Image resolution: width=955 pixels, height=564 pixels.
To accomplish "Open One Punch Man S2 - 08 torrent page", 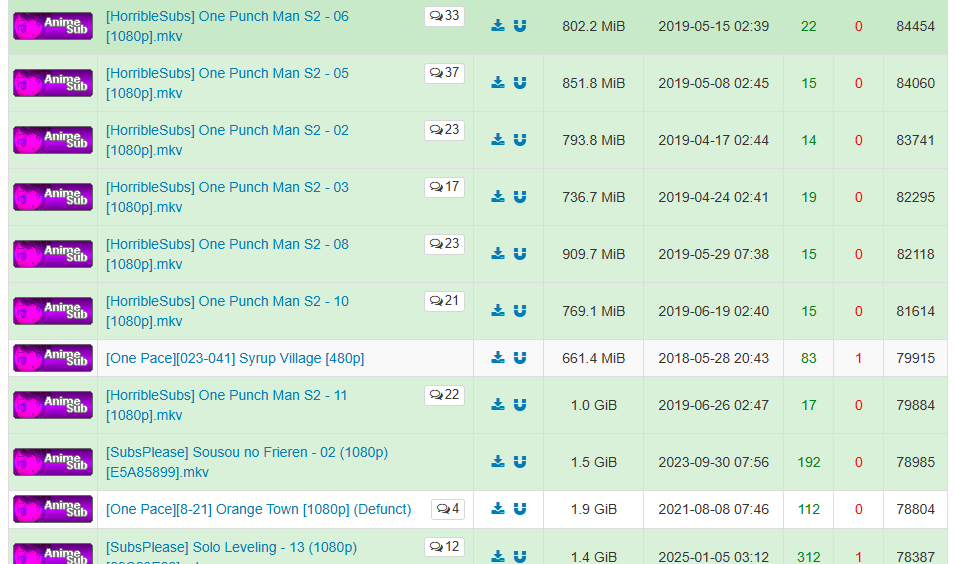I will (227, 254).
